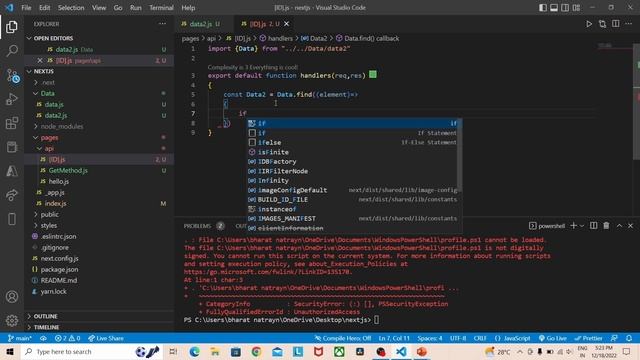Toggle primary sidebar layout icon

[543, 8]
